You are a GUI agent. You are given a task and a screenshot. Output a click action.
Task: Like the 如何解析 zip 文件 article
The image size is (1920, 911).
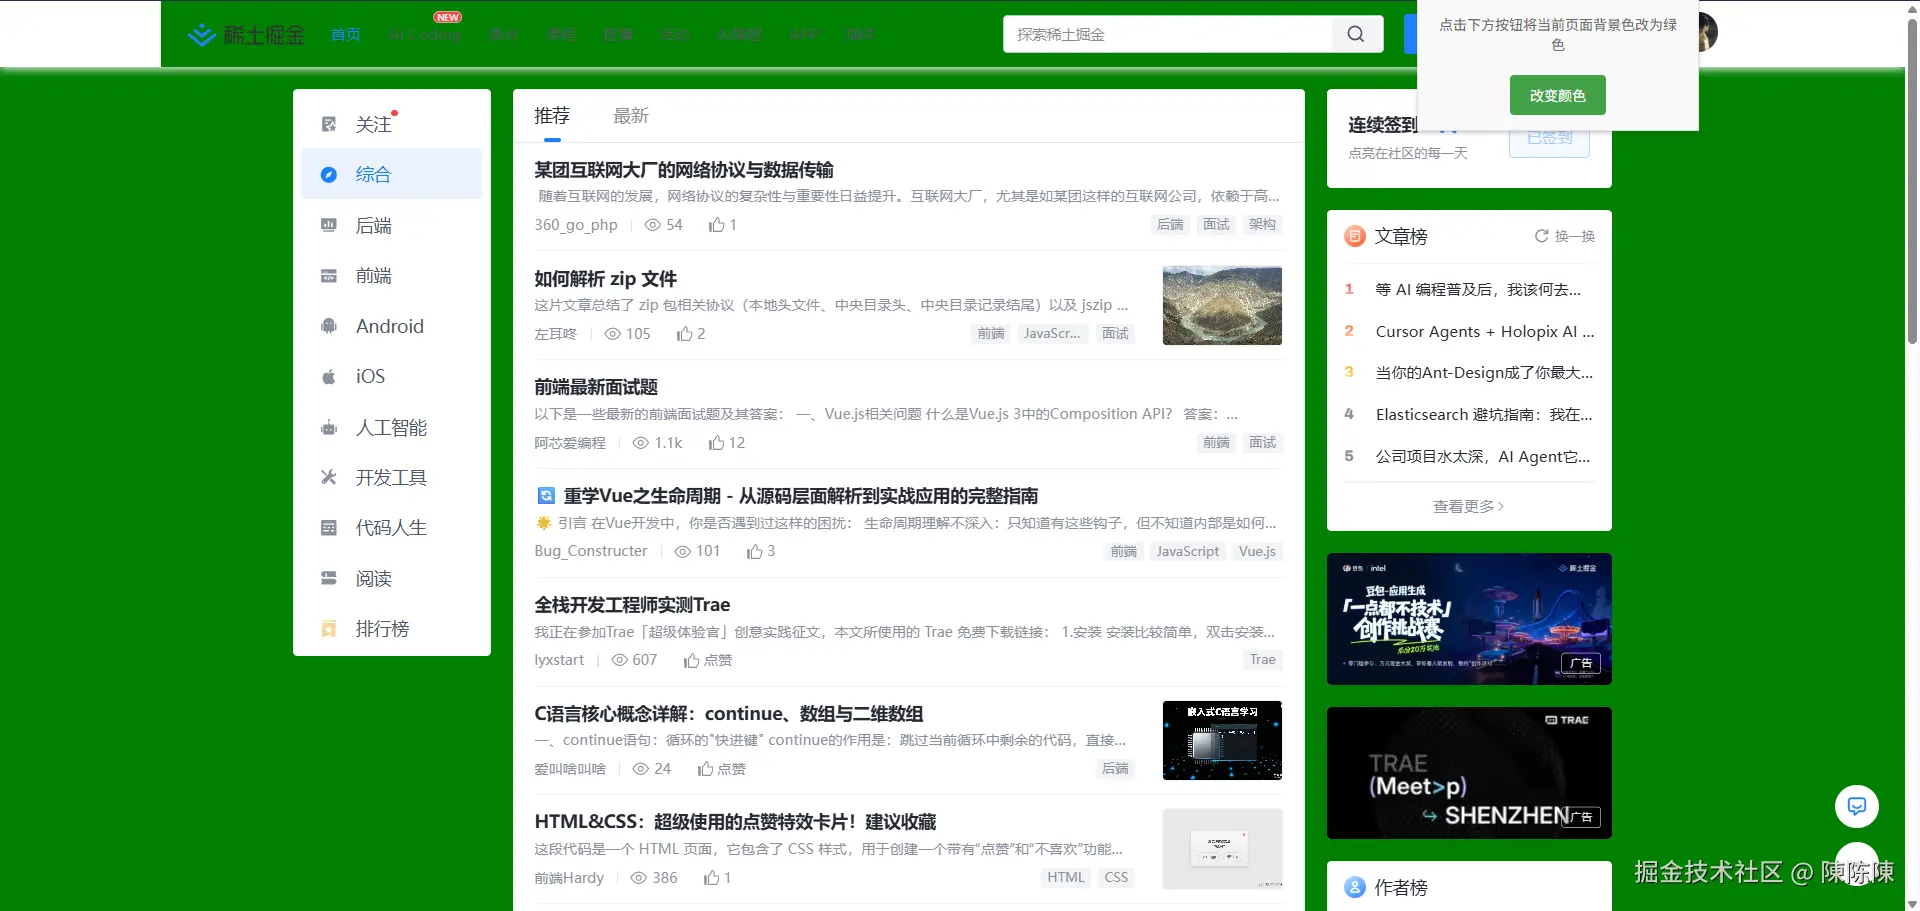tap(685, 334)
